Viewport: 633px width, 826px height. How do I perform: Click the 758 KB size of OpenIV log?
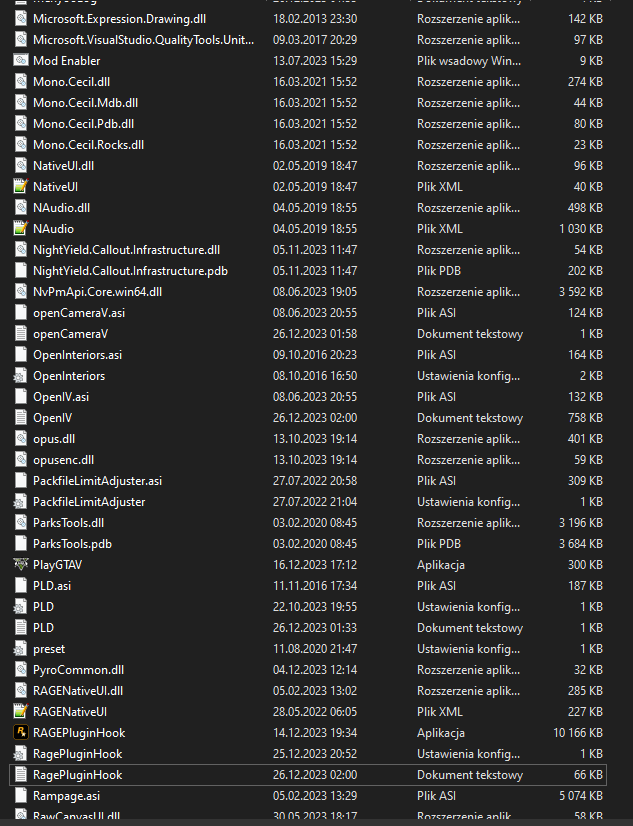pyautogui.click(x=585, y=418)
